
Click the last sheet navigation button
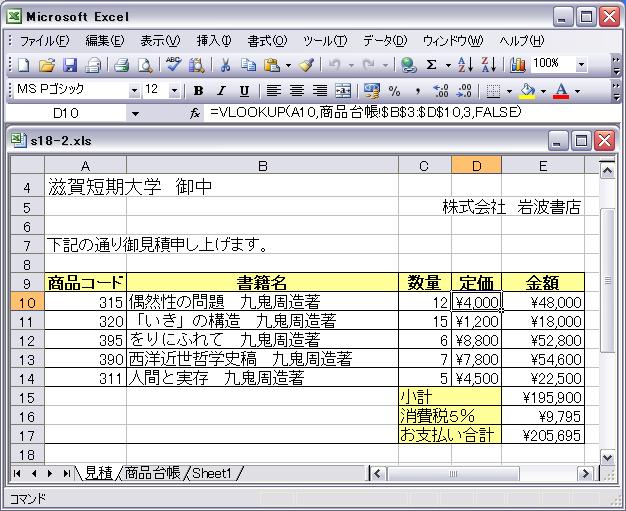[66, 474]
